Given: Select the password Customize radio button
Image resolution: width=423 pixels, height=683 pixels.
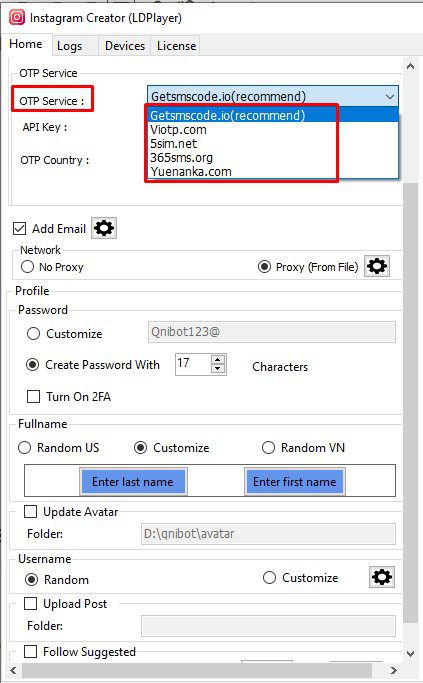Looking at the screenshot, I should (x=34, y=334).
